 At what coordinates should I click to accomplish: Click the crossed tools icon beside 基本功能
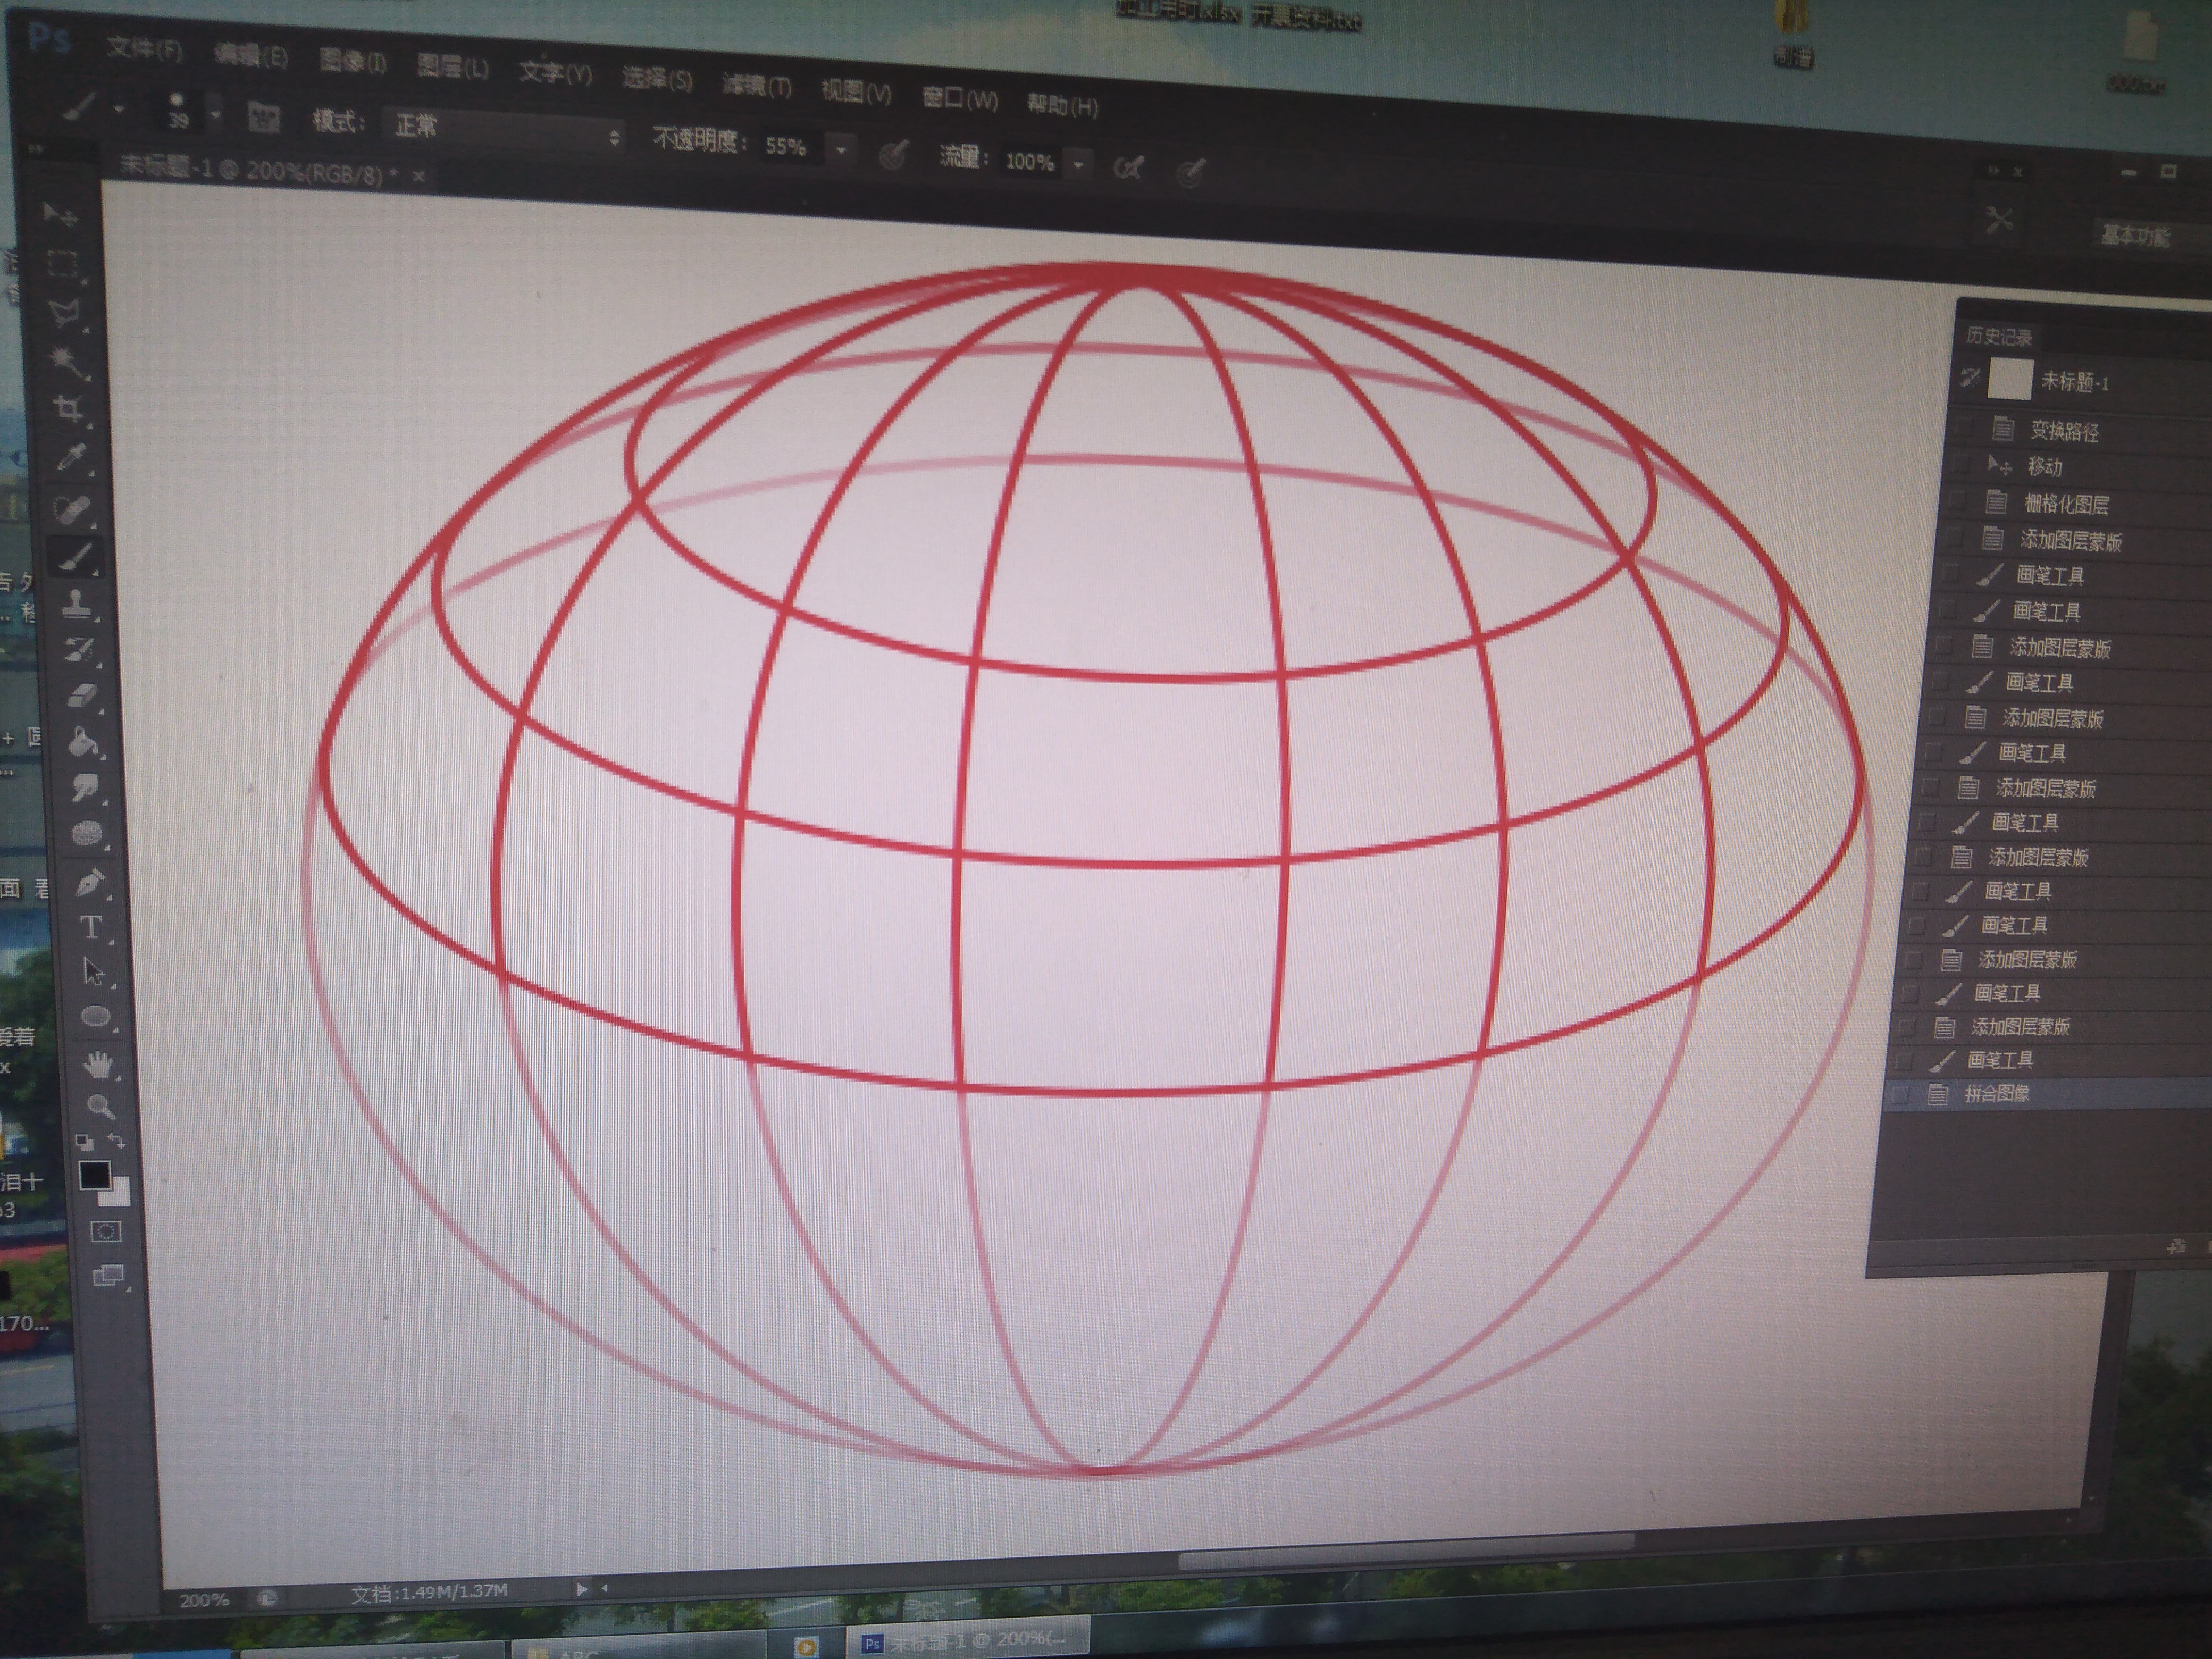coord(1999,220)
